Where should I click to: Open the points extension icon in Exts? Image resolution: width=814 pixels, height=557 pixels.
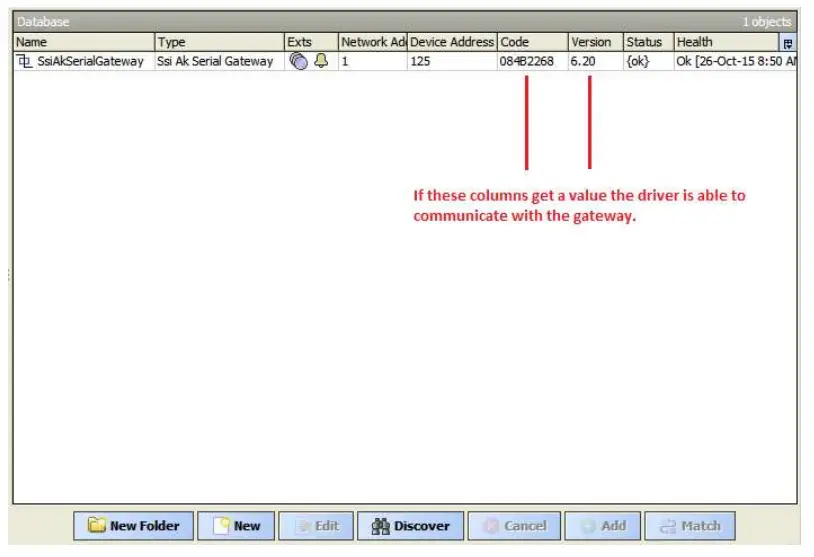tap(299, 61)
